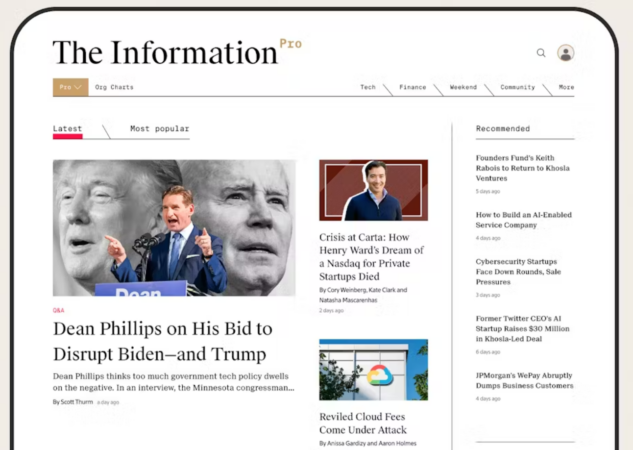Open Former Twitter CEO's AI Startup story
Viewport: 633px width, 450px height.
tap(523, 329)
